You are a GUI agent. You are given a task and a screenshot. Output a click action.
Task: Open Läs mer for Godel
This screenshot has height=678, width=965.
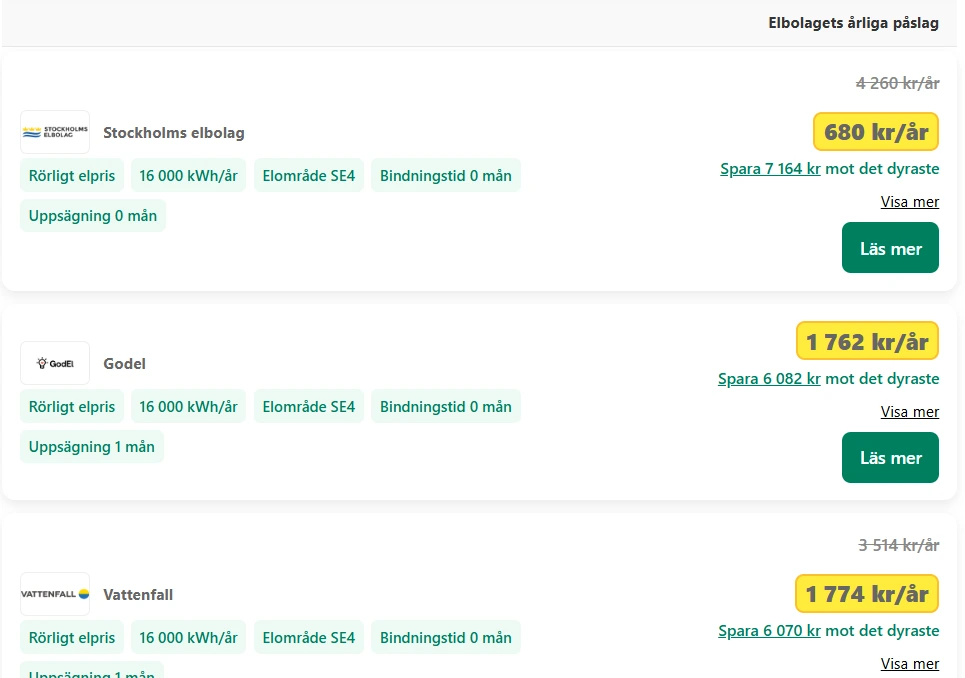(890, 458)
